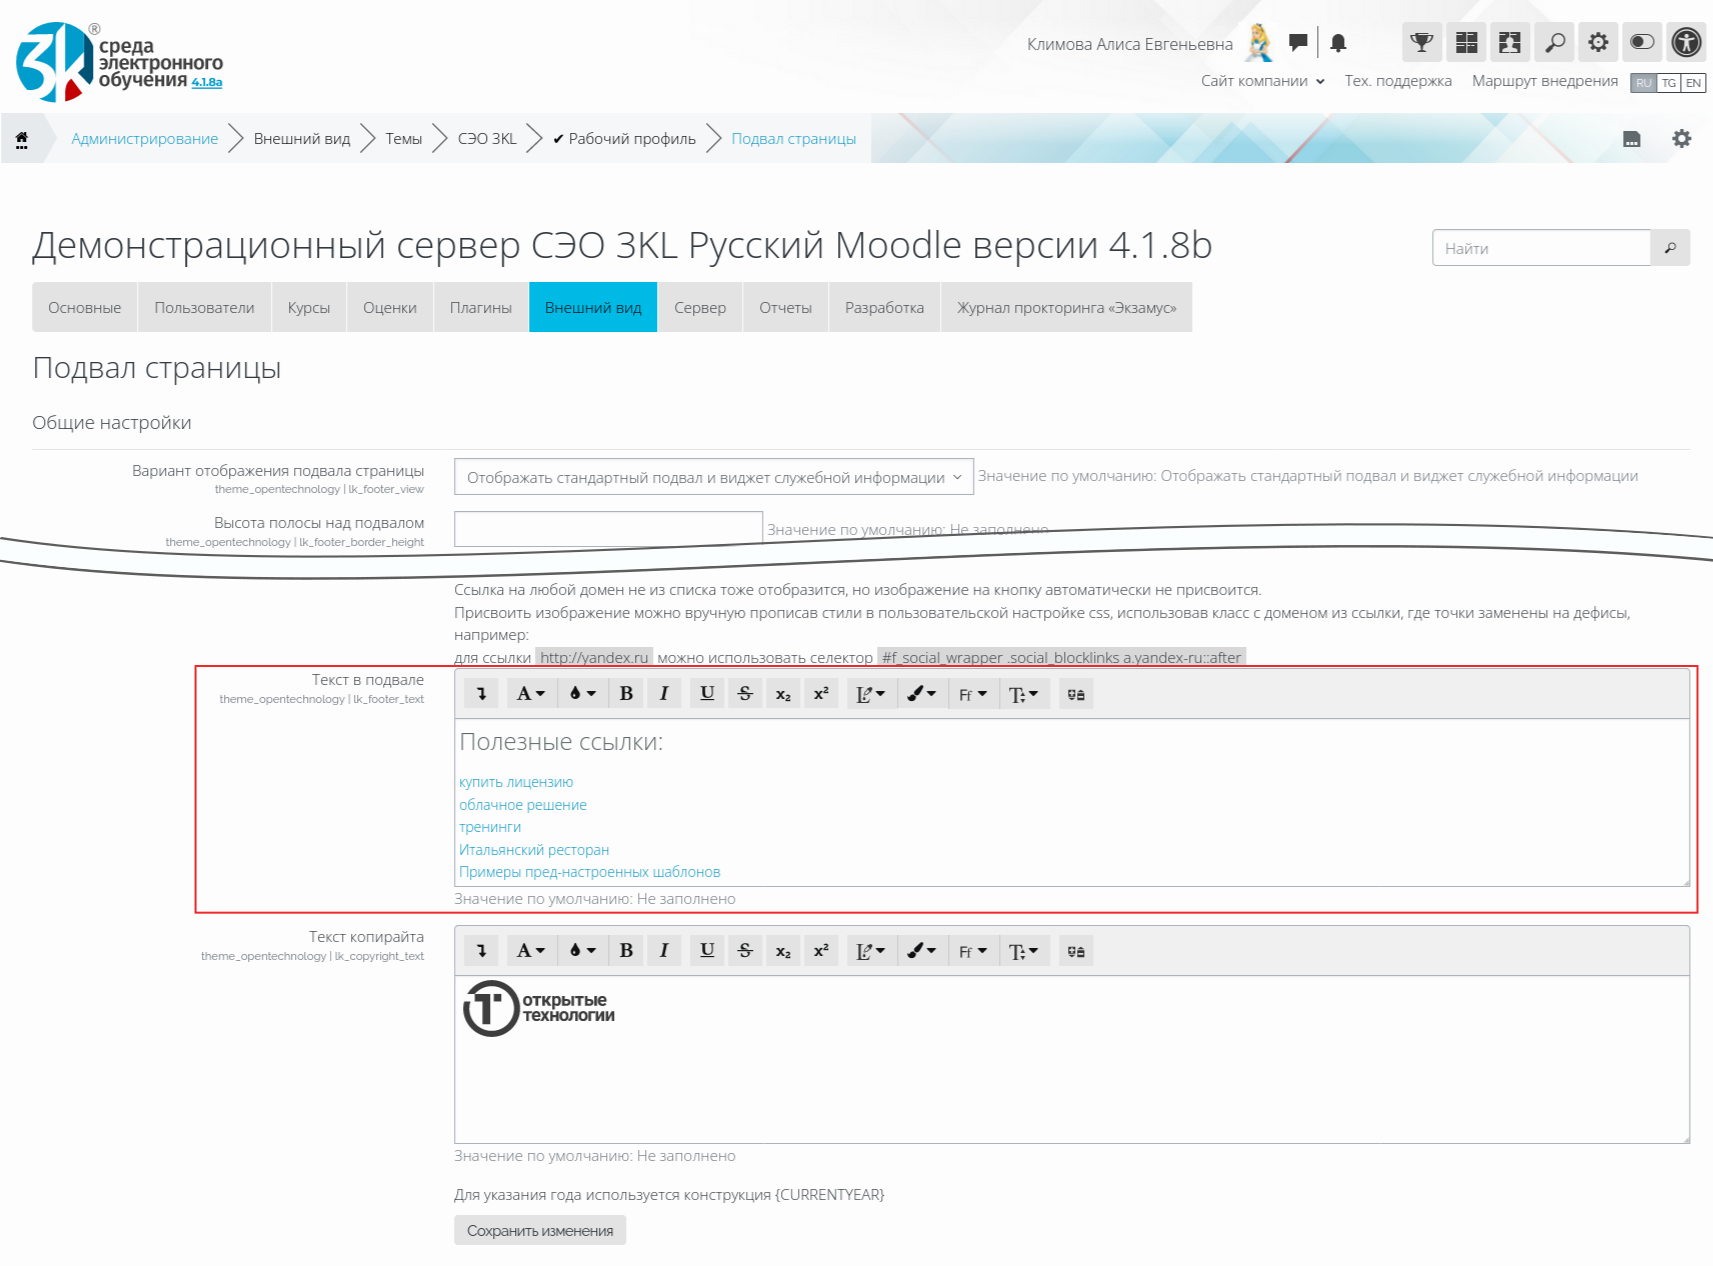Viewport: 1713px width, 1266px height.
Task: Apply Underline in Текст копирайта editor
Action: (707, 950)
